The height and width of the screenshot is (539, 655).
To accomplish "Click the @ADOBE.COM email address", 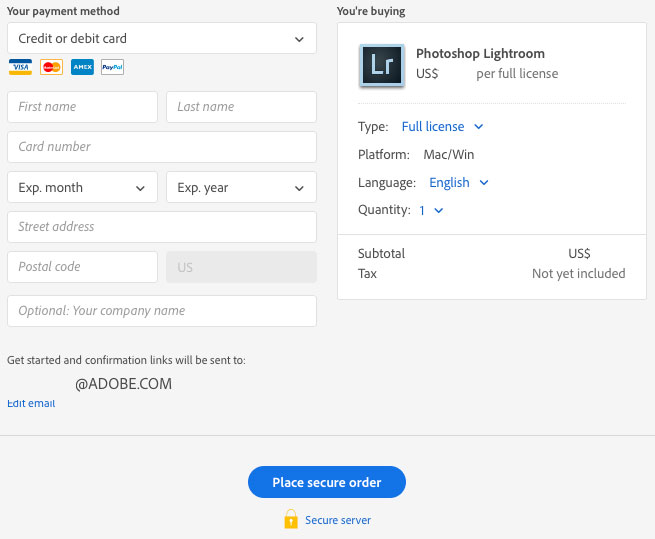I will 123,384.
